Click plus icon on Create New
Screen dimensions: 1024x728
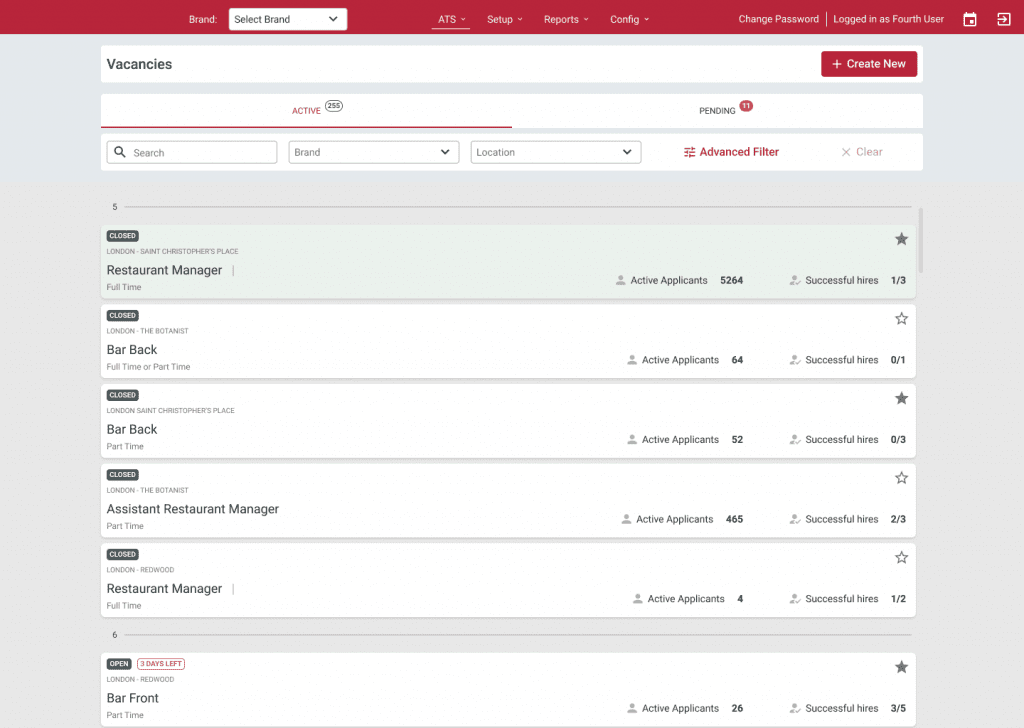[x=837, y=64]
